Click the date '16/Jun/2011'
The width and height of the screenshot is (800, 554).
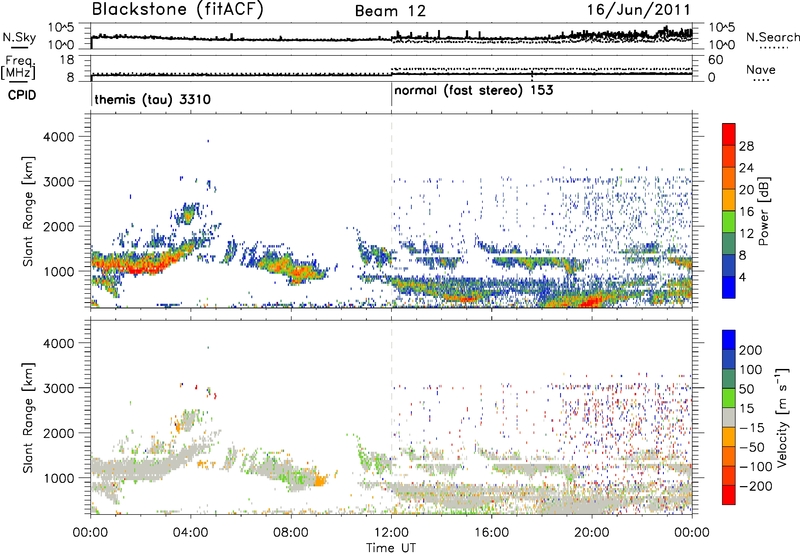coord(638,10)
